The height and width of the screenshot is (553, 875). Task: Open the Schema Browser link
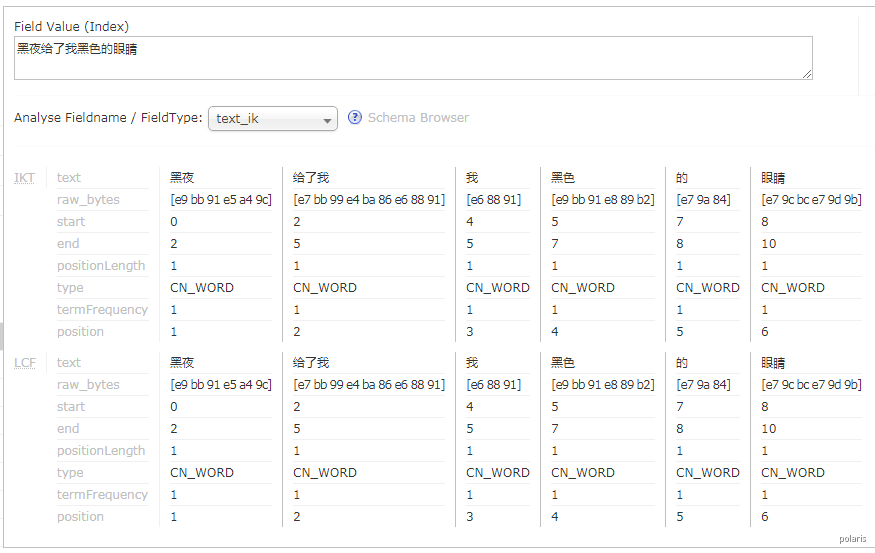click(418, 118)
